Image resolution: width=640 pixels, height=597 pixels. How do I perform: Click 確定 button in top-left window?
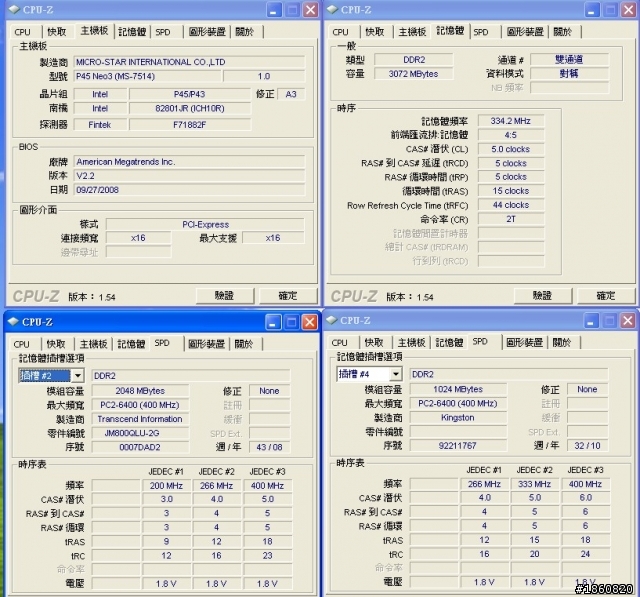pyautogui.click(x=288, y=295)
